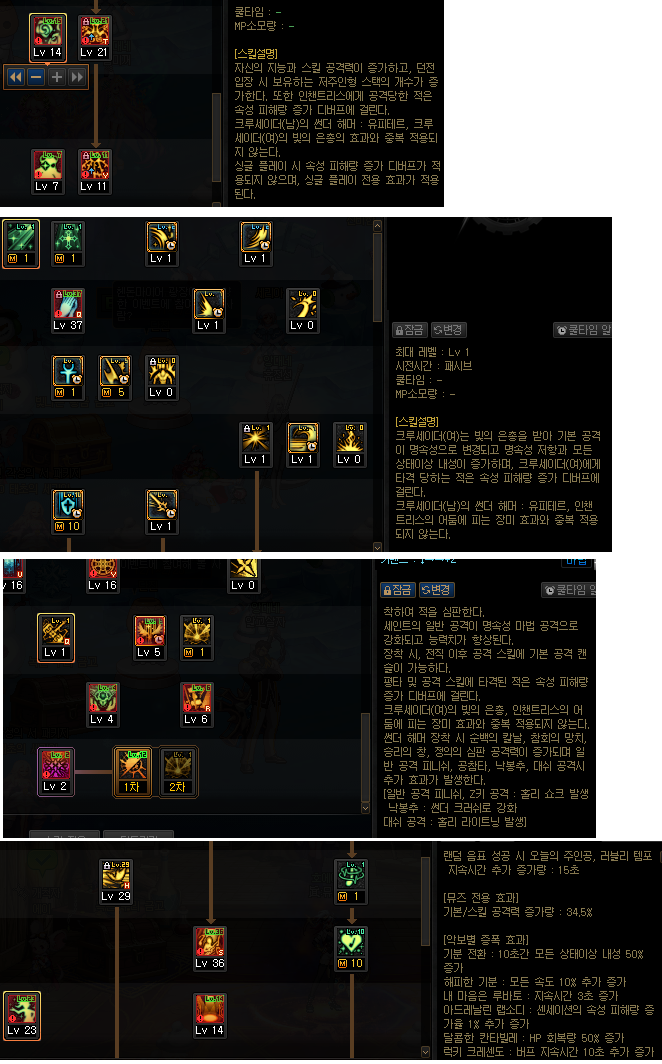Select the locked Lv 21 skill icon
Image resolution: width=662 pixels, height=1064 pixels.
click(94, 37)
